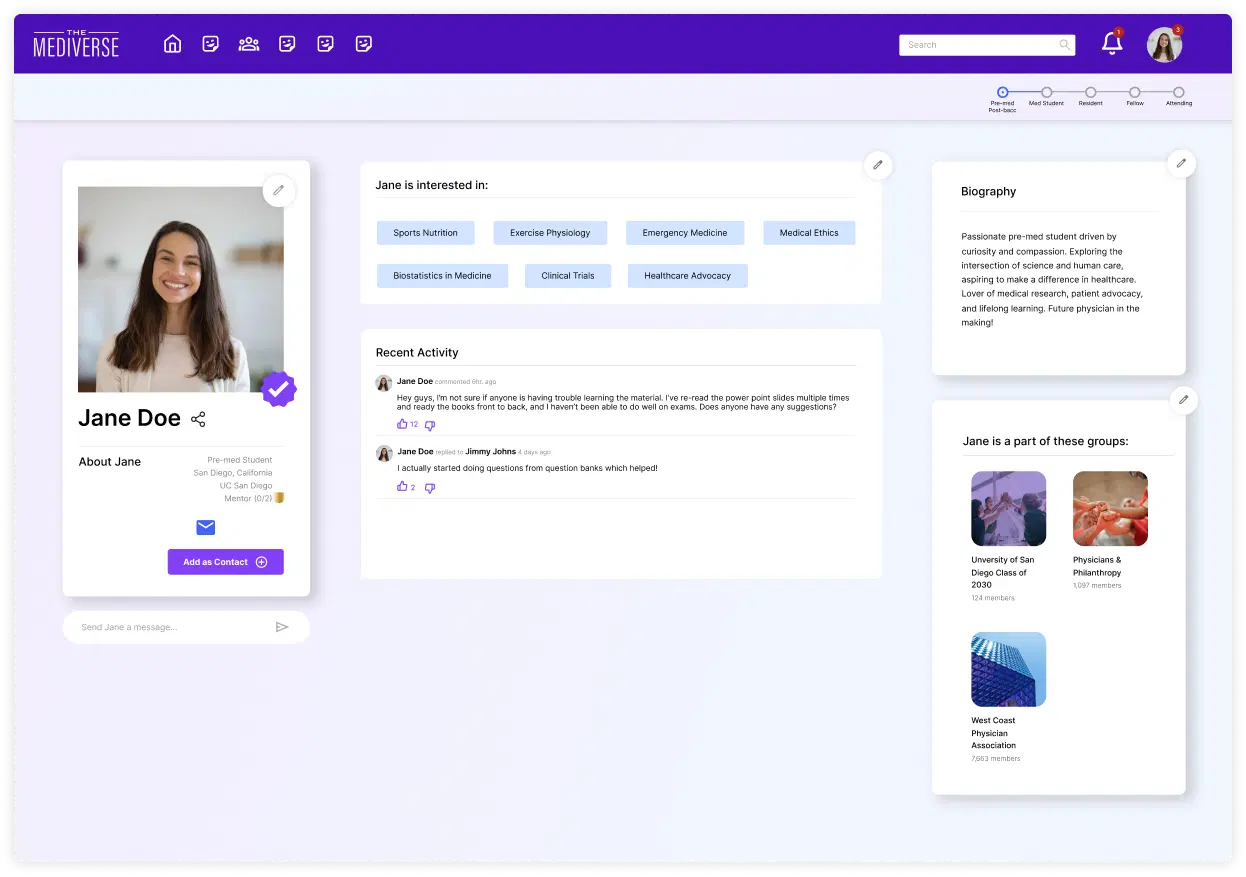This screenshot has height=877, width=1246.
Task: Select the Fellow stage
Action: (1135, 92)
